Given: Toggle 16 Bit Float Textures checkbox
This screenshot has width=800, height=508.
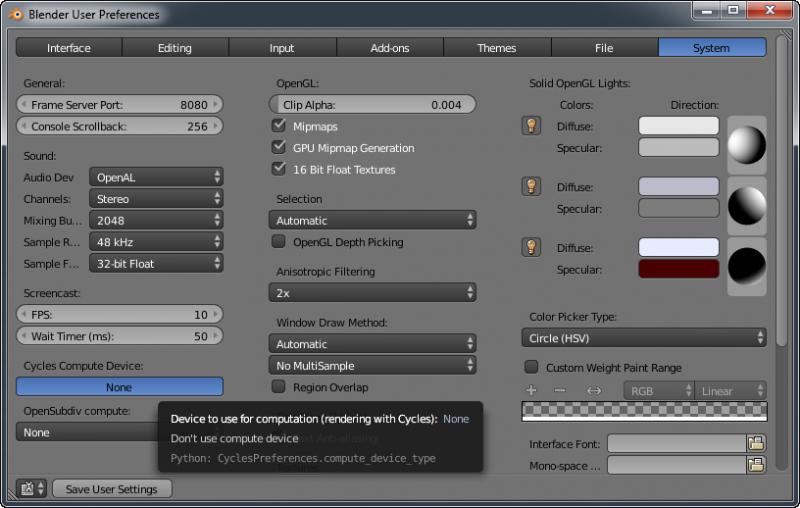Looking at the screenshot, I should (x=279, y=169).
